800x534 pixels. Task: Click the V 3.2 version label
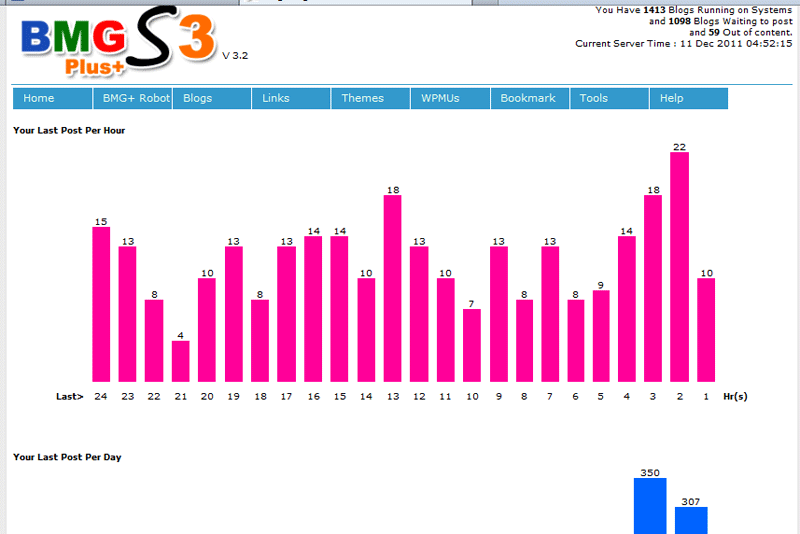(235, 56)
